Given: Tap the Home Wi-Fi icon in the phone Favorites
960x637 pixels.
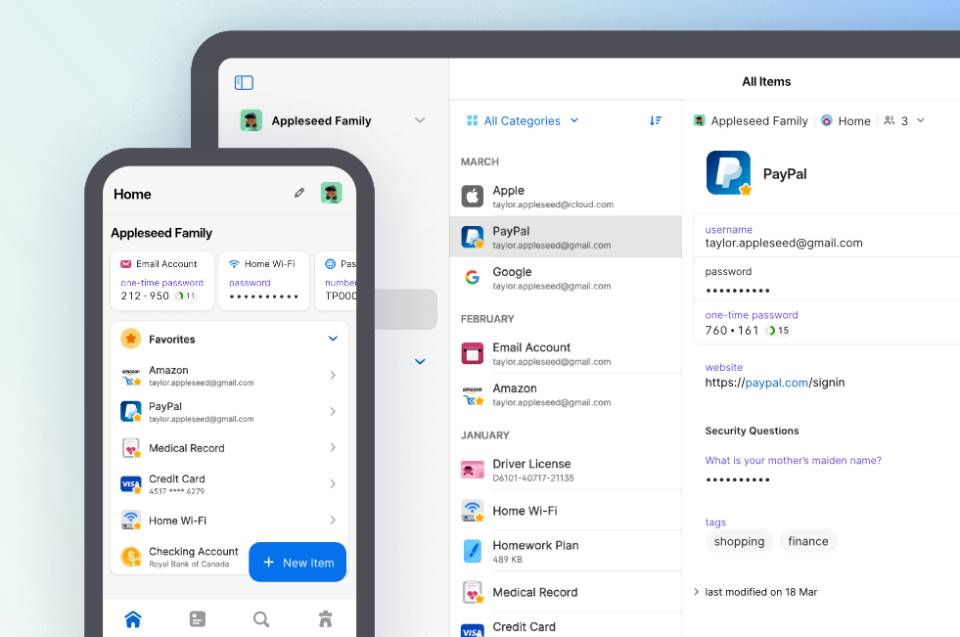Looking at the screenshot, I should [131, 520].
